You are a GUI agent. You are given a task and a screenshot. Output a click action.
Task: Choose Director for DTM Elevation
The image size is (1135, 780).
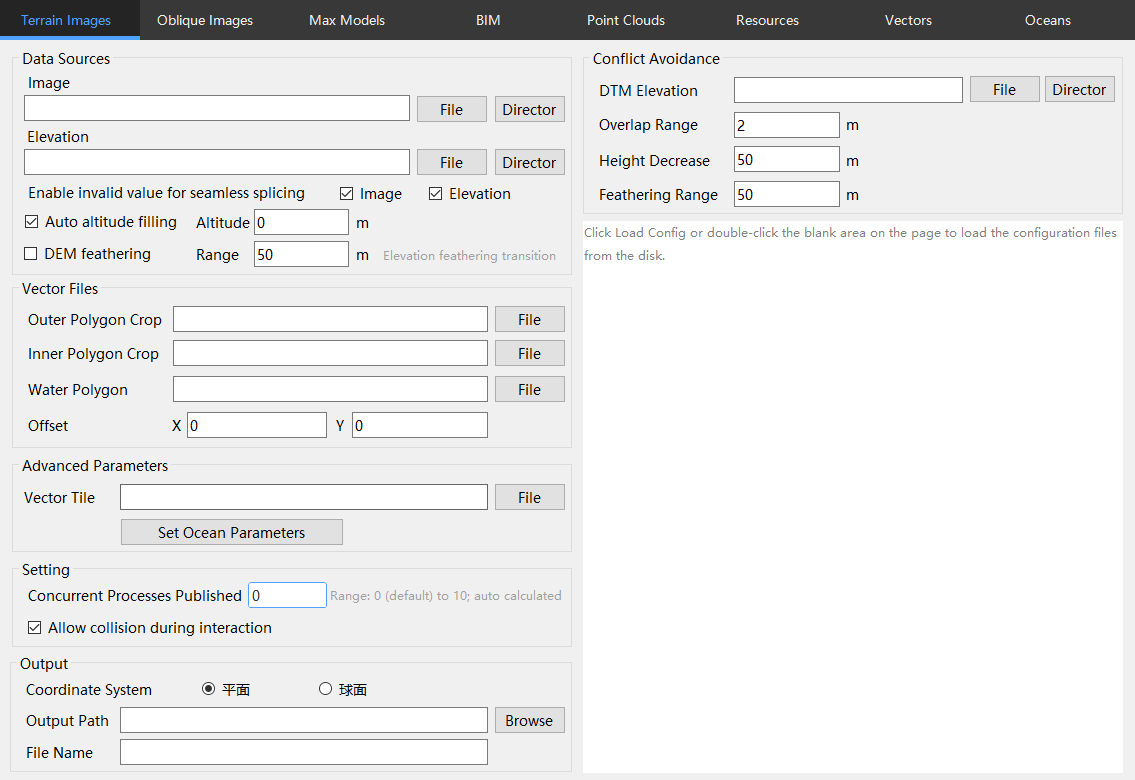coord(1079,89)
